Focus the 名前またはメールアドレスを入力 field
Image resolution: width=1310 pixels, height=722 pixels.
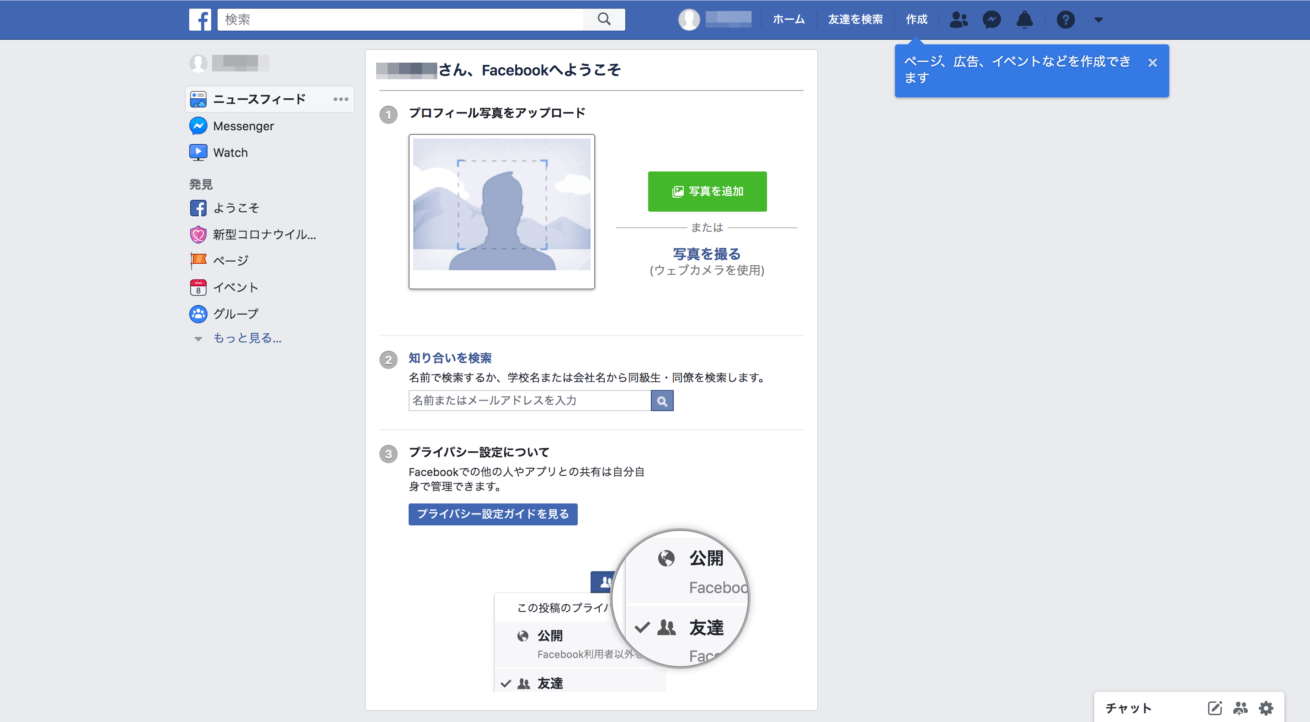[530, 400]
